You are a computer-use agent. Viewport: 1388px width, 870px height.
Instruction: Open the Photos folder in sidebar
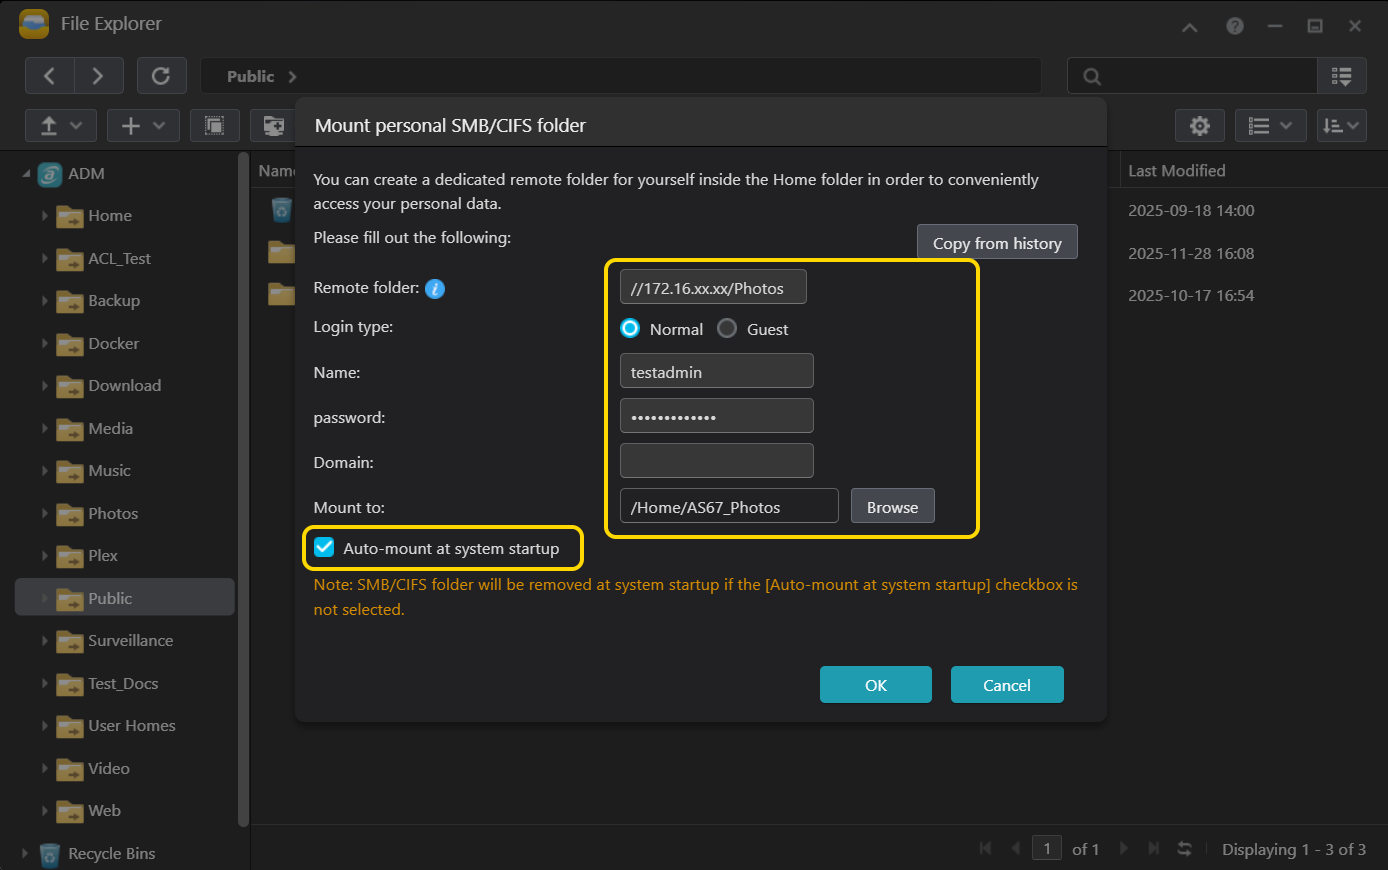[112, 513]
